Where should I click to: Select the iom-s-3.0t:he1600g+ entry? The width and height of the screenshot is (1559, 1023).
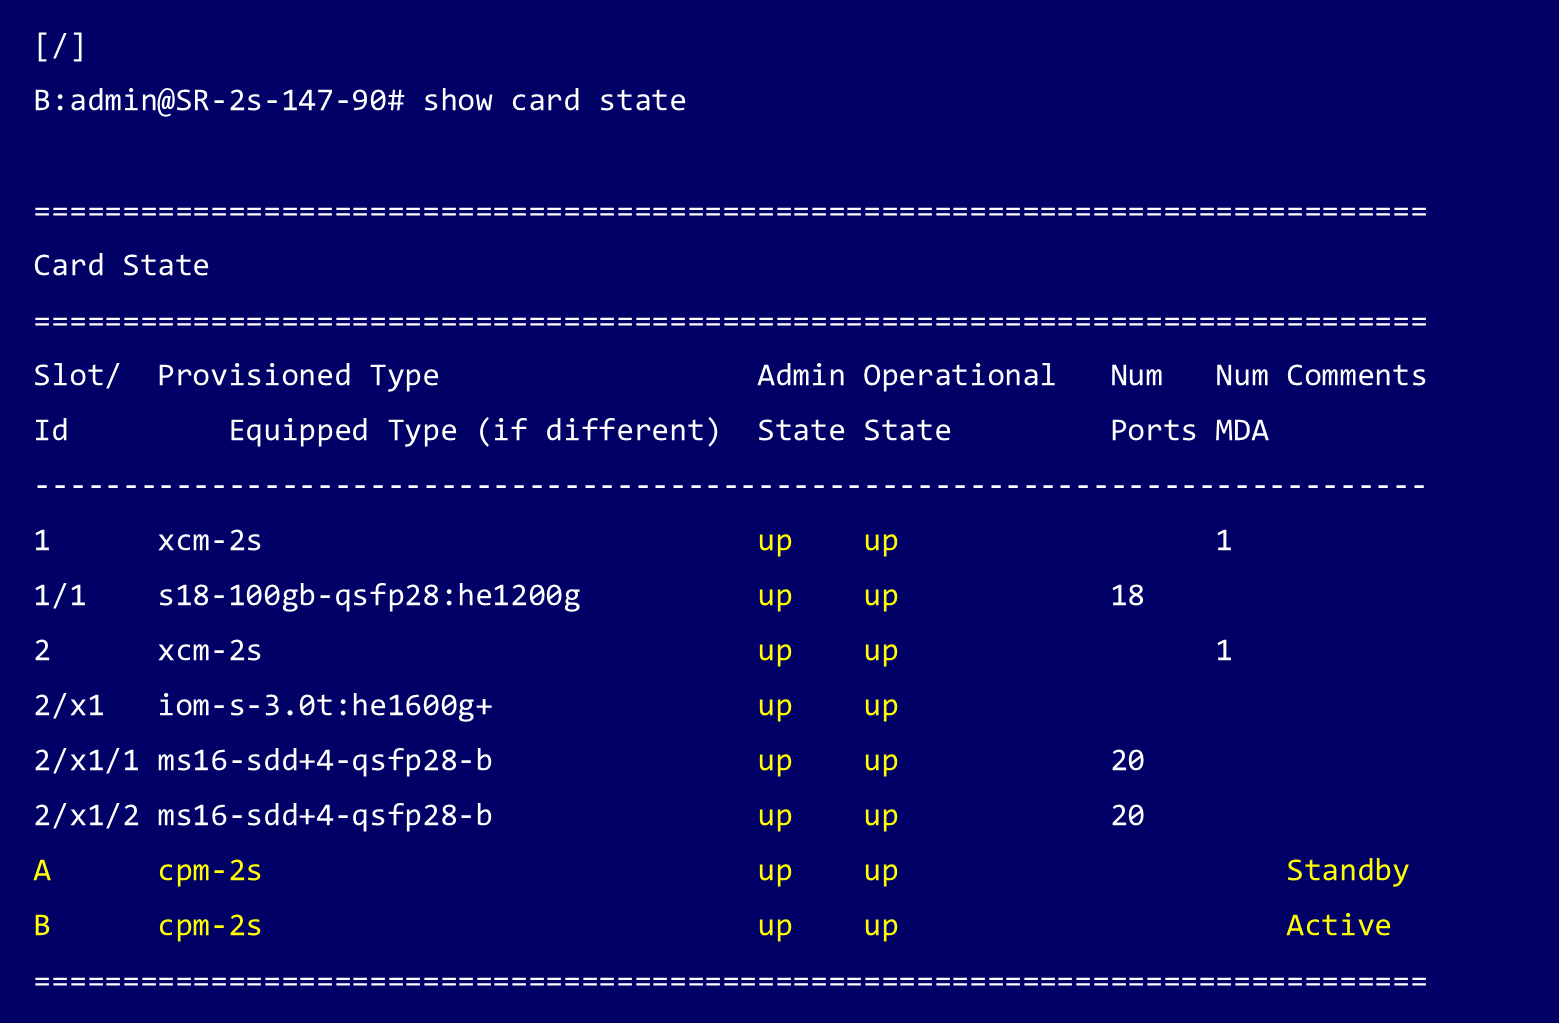(x=325, y=707)
